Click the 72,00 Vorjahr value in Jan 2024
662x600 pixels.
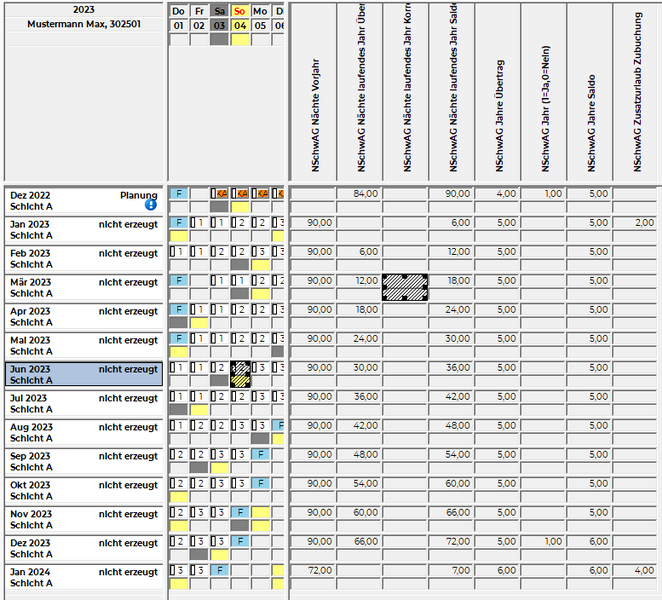[x=313, y=570]
